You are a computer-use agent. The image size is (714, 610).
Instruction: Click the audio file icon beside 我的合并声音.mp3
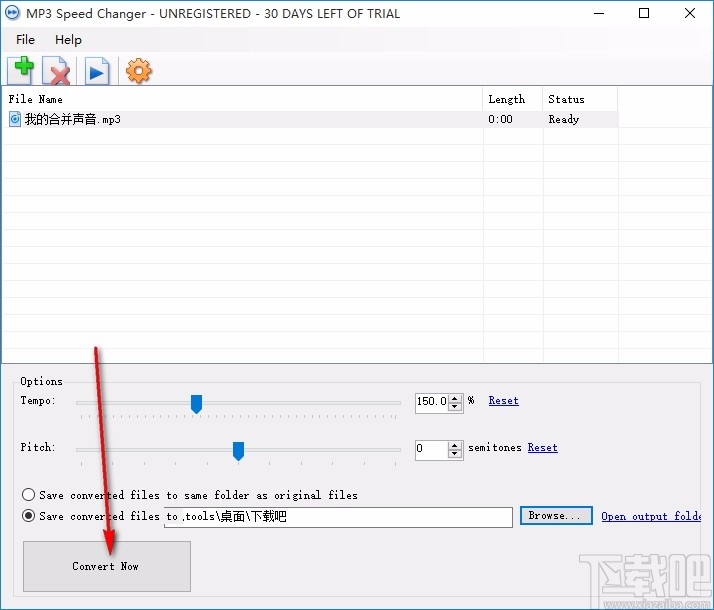click(x=15, y=119)
